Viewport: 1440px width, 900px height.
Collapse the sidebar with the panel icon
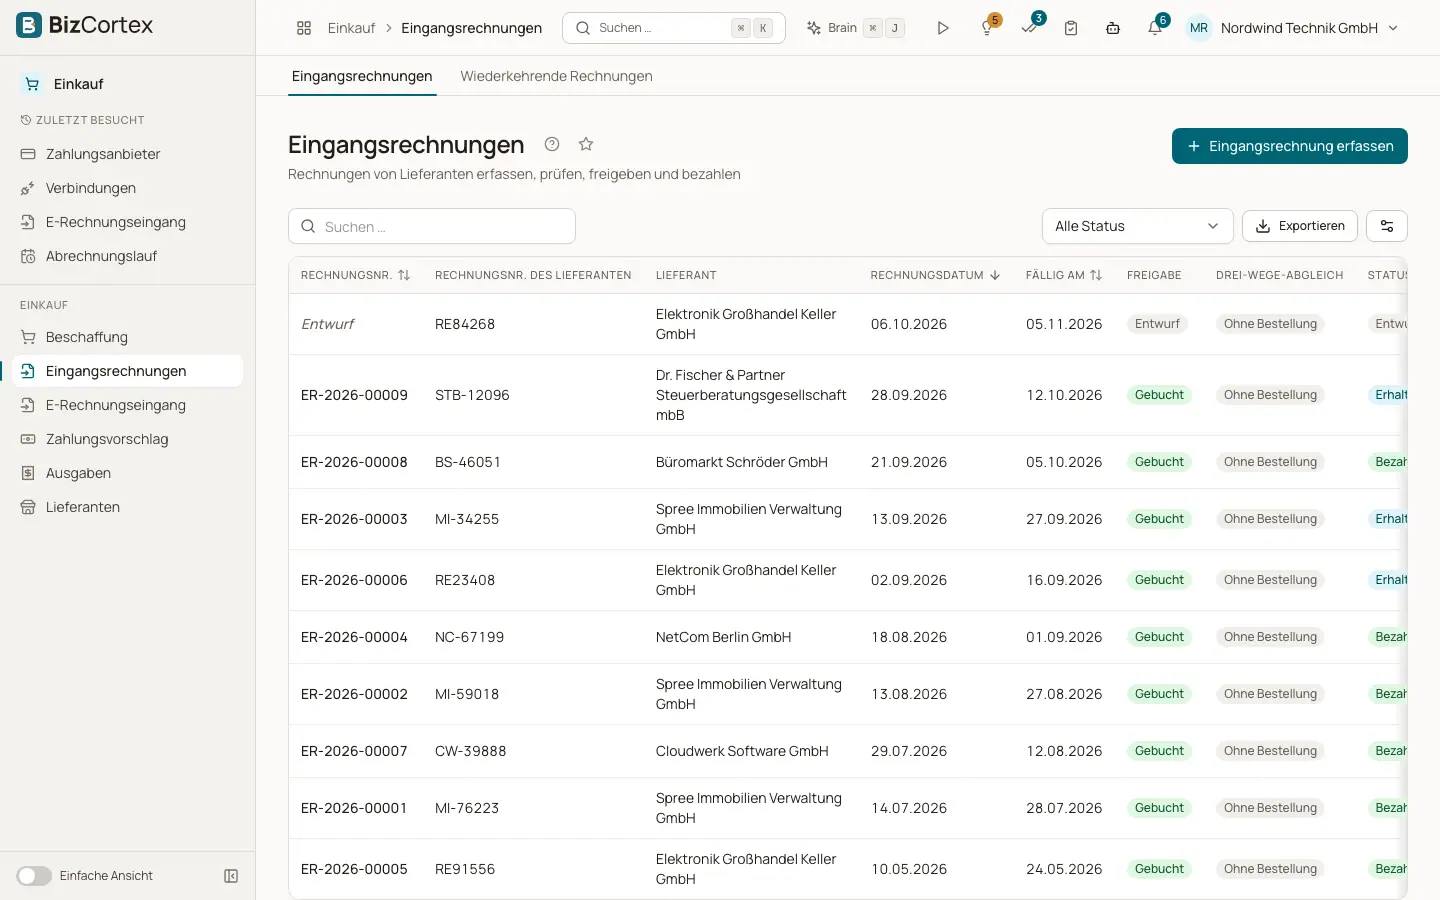[231, 876]
